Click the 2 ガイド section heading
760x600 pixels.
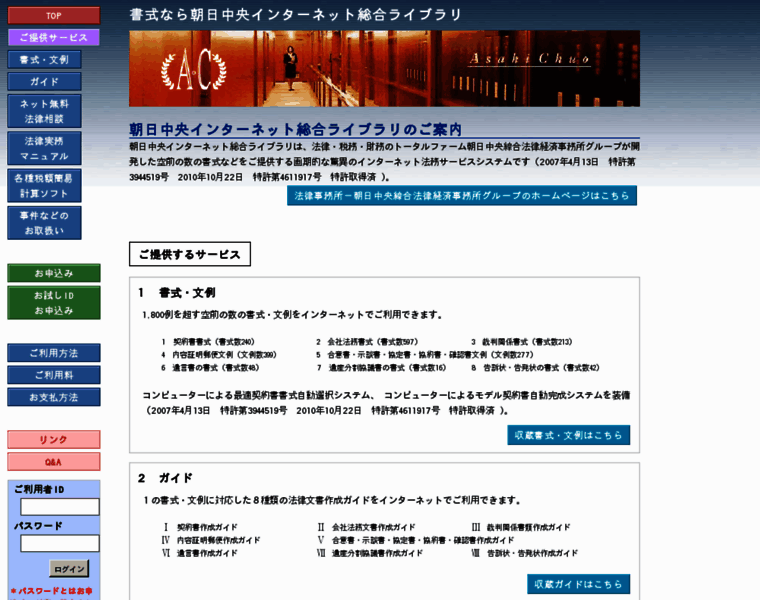click(x=165, y=478)
